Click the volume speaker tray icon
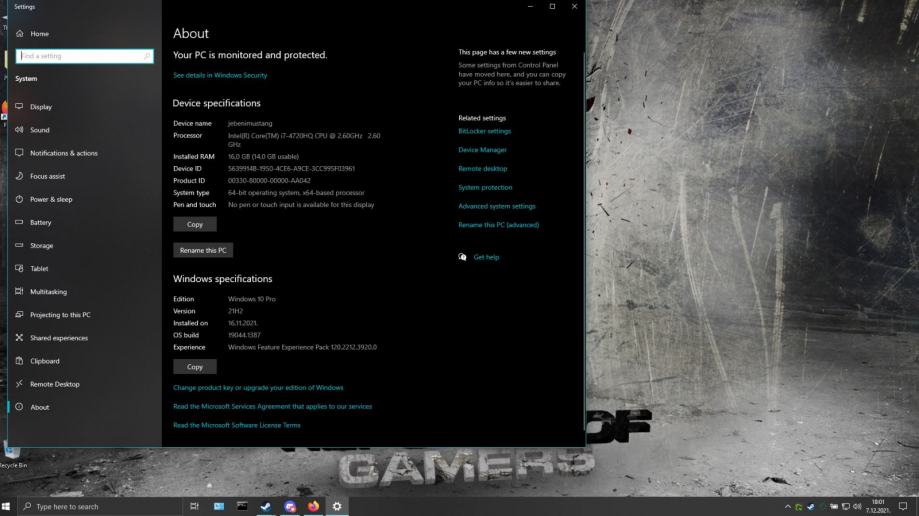Image resolution: width=919 pixels, height=516 pixels. tap(857, 507)
